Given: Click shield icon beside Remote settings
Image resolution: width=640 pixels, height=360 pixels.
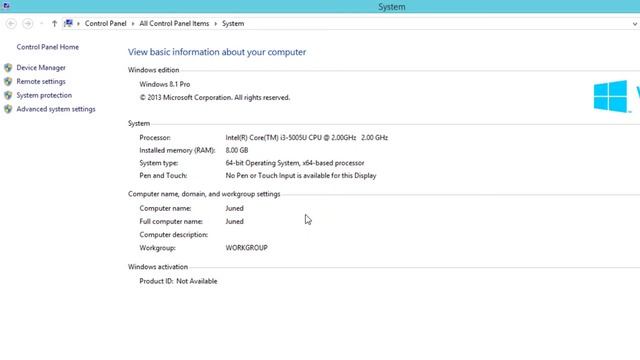Looking at the screenshot, I should 8,82.
